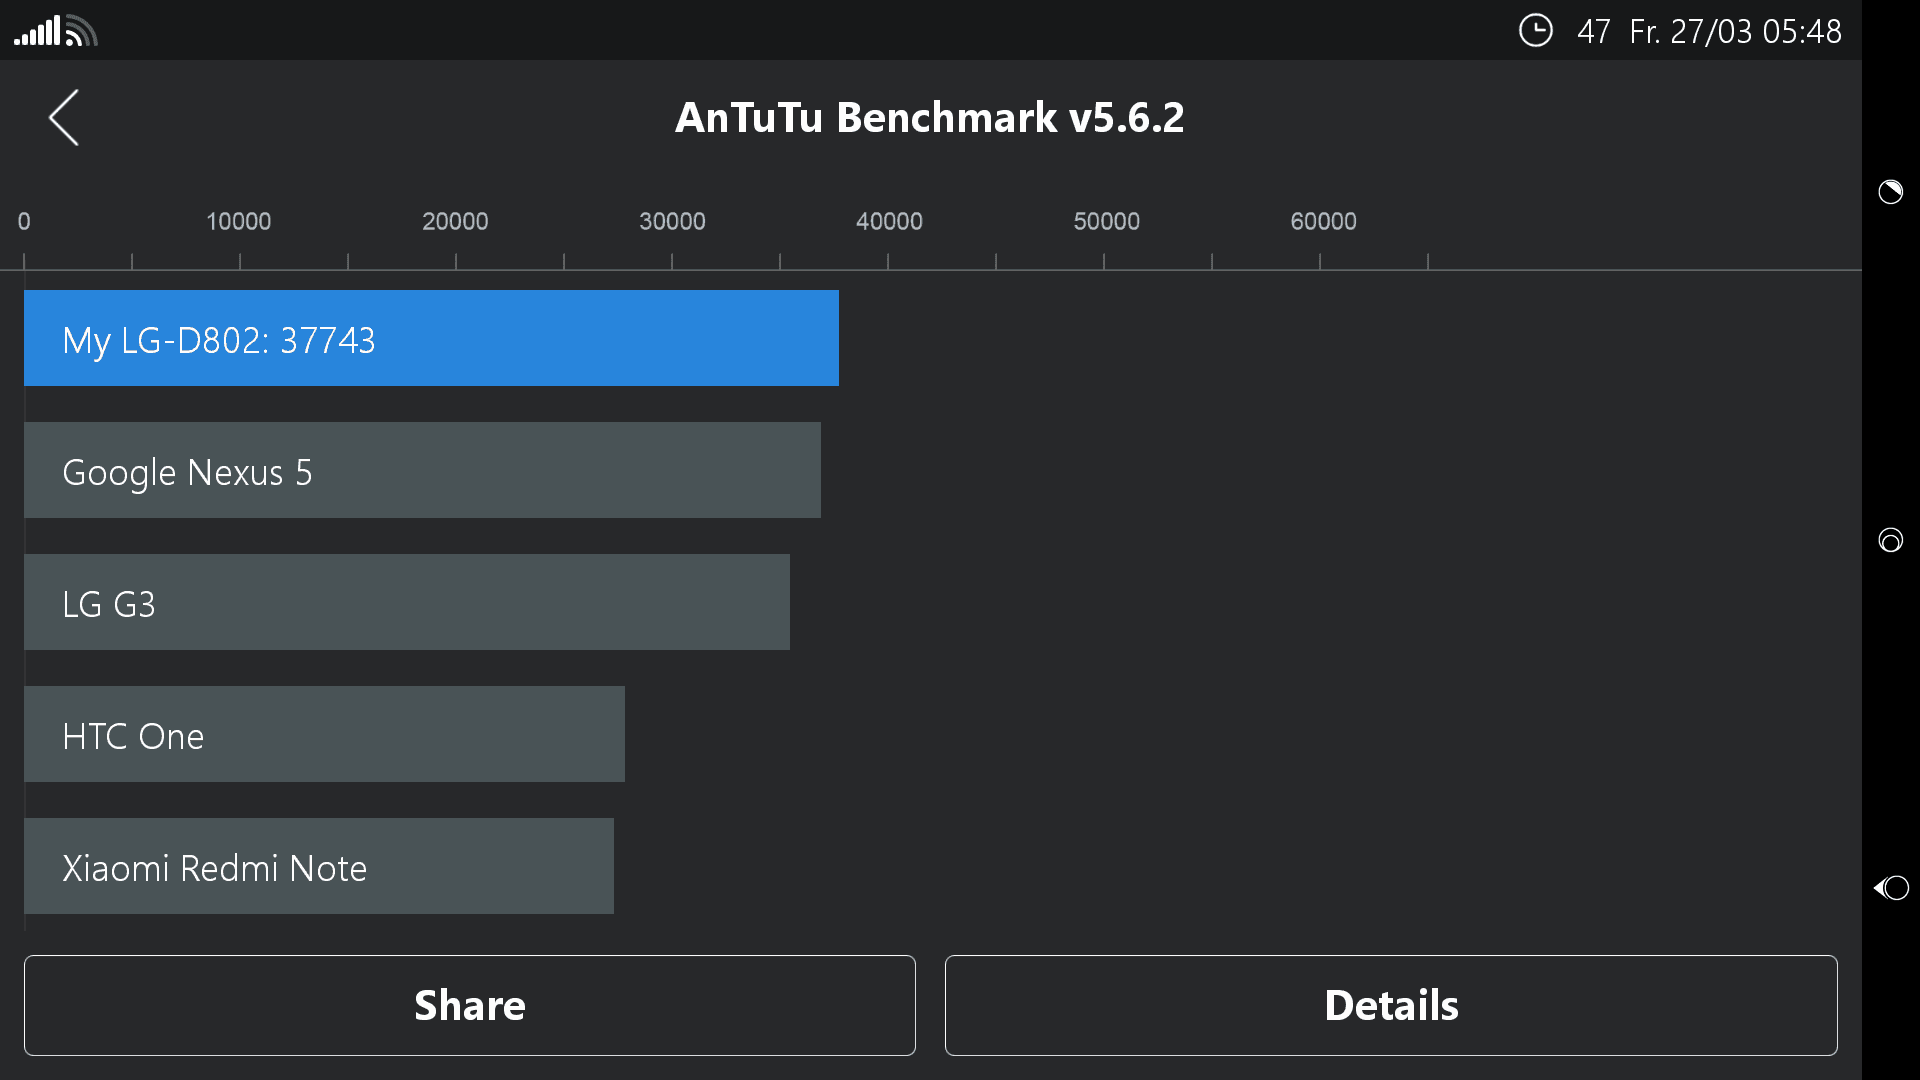The width and height of the screenshot is (1920, 1080).
Task: Select the LG G3 comparison bar
Action: [407, 602]
